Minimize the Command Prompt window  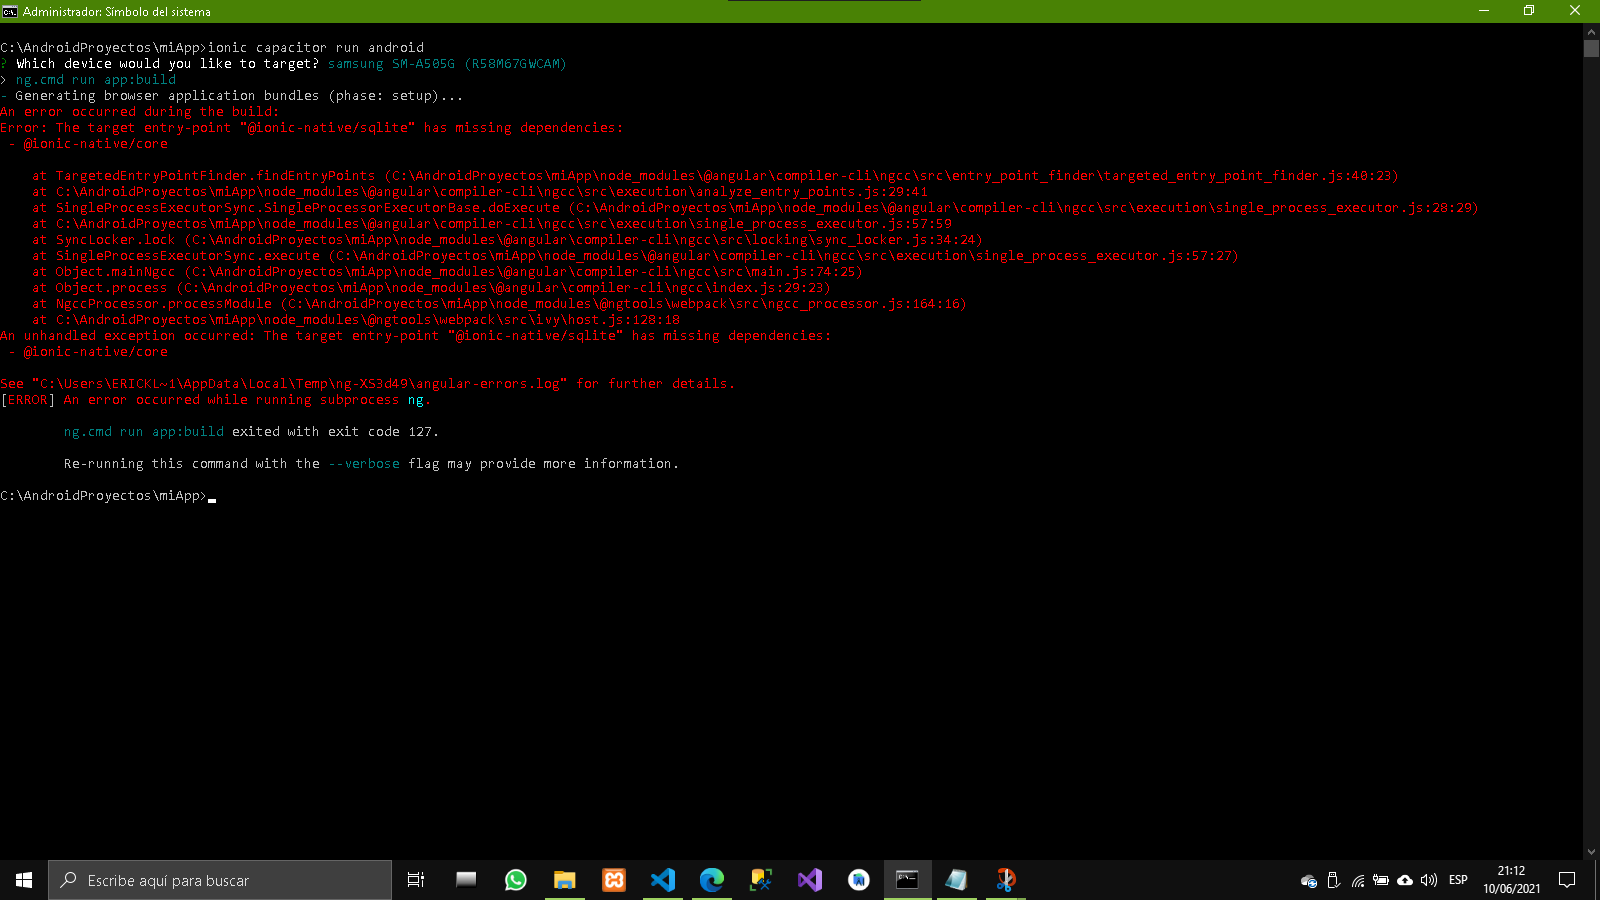click(1484, 11)
